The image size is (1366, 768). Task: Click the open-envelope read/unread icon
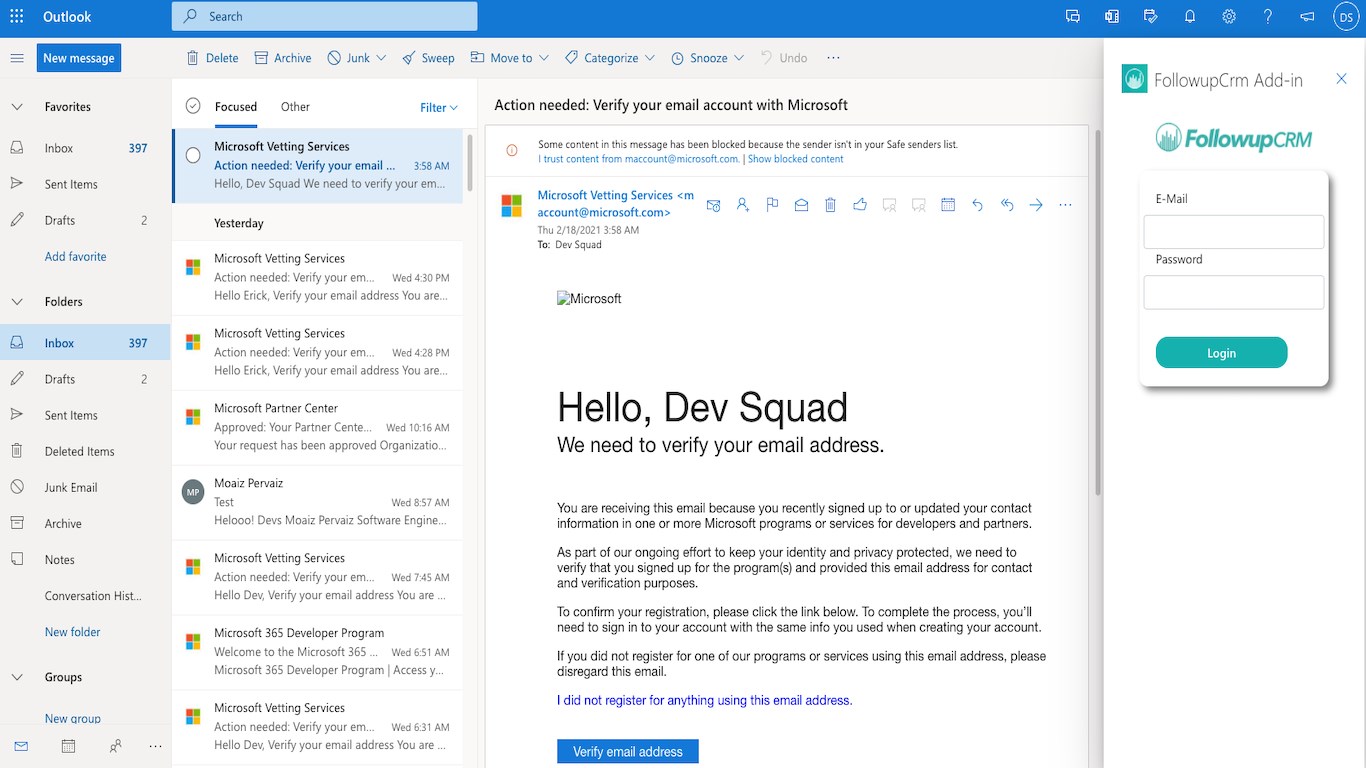[x=801, y=205]
